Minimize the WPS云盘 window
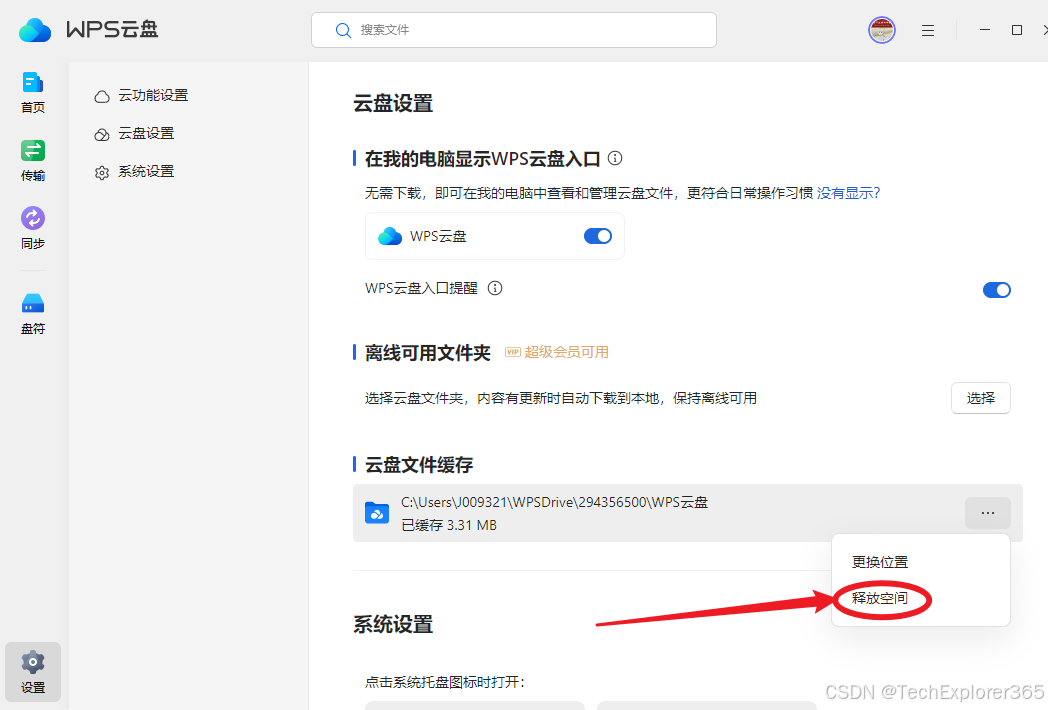 tap(985, 30)
